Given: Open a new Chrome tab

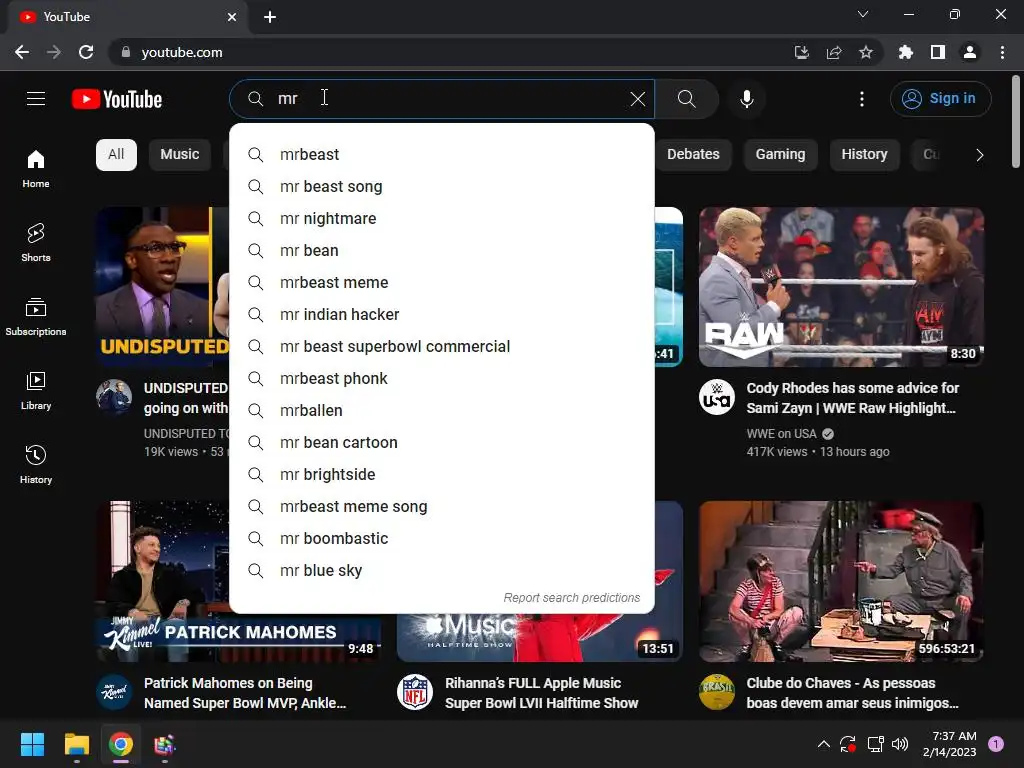Looking at the screenshot, I should pyautogui.click(x=270, y=17).
